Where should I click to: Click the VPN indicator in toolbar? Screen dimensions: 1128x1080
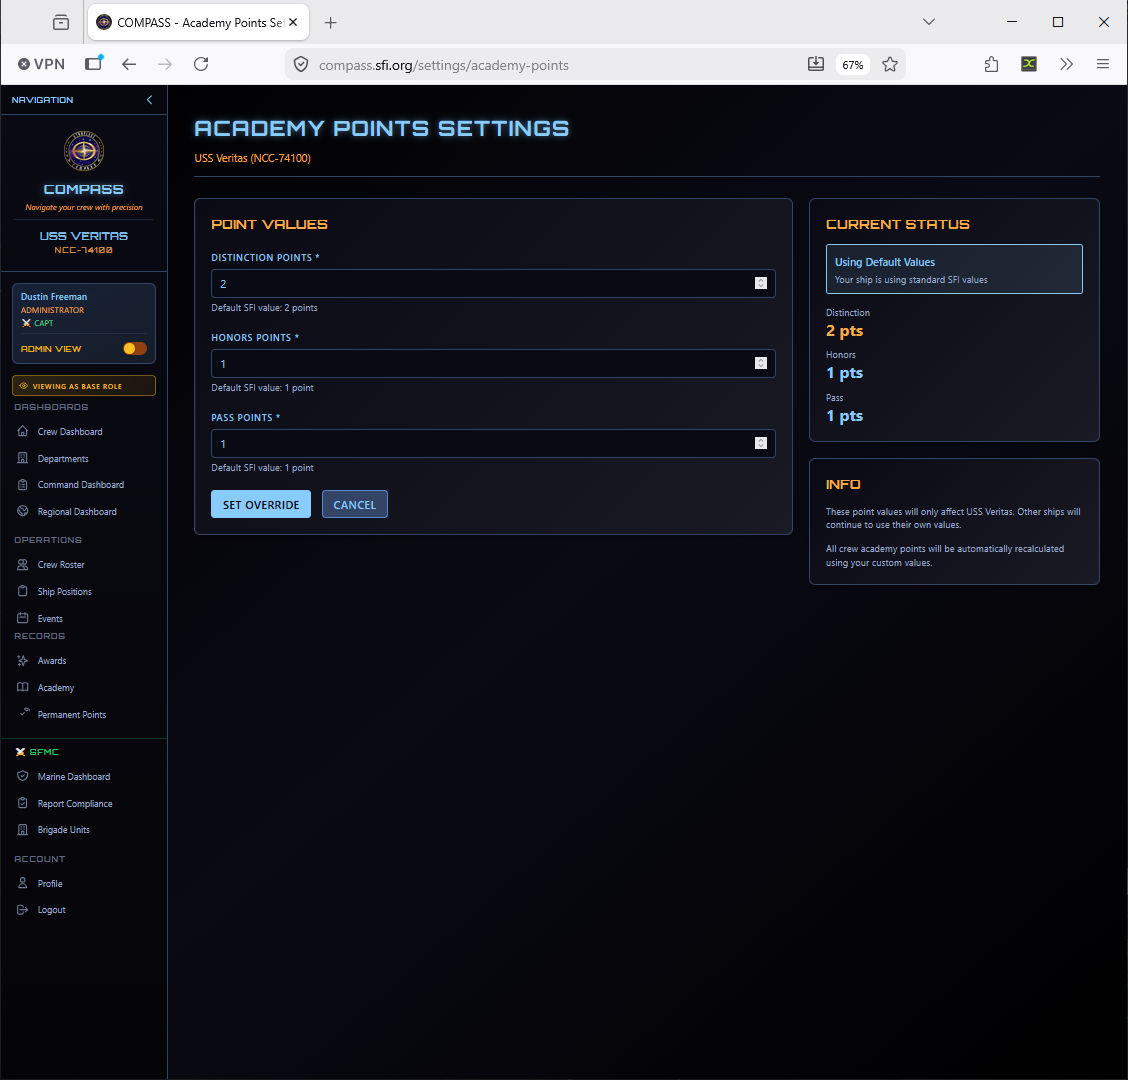coord(41,64)
